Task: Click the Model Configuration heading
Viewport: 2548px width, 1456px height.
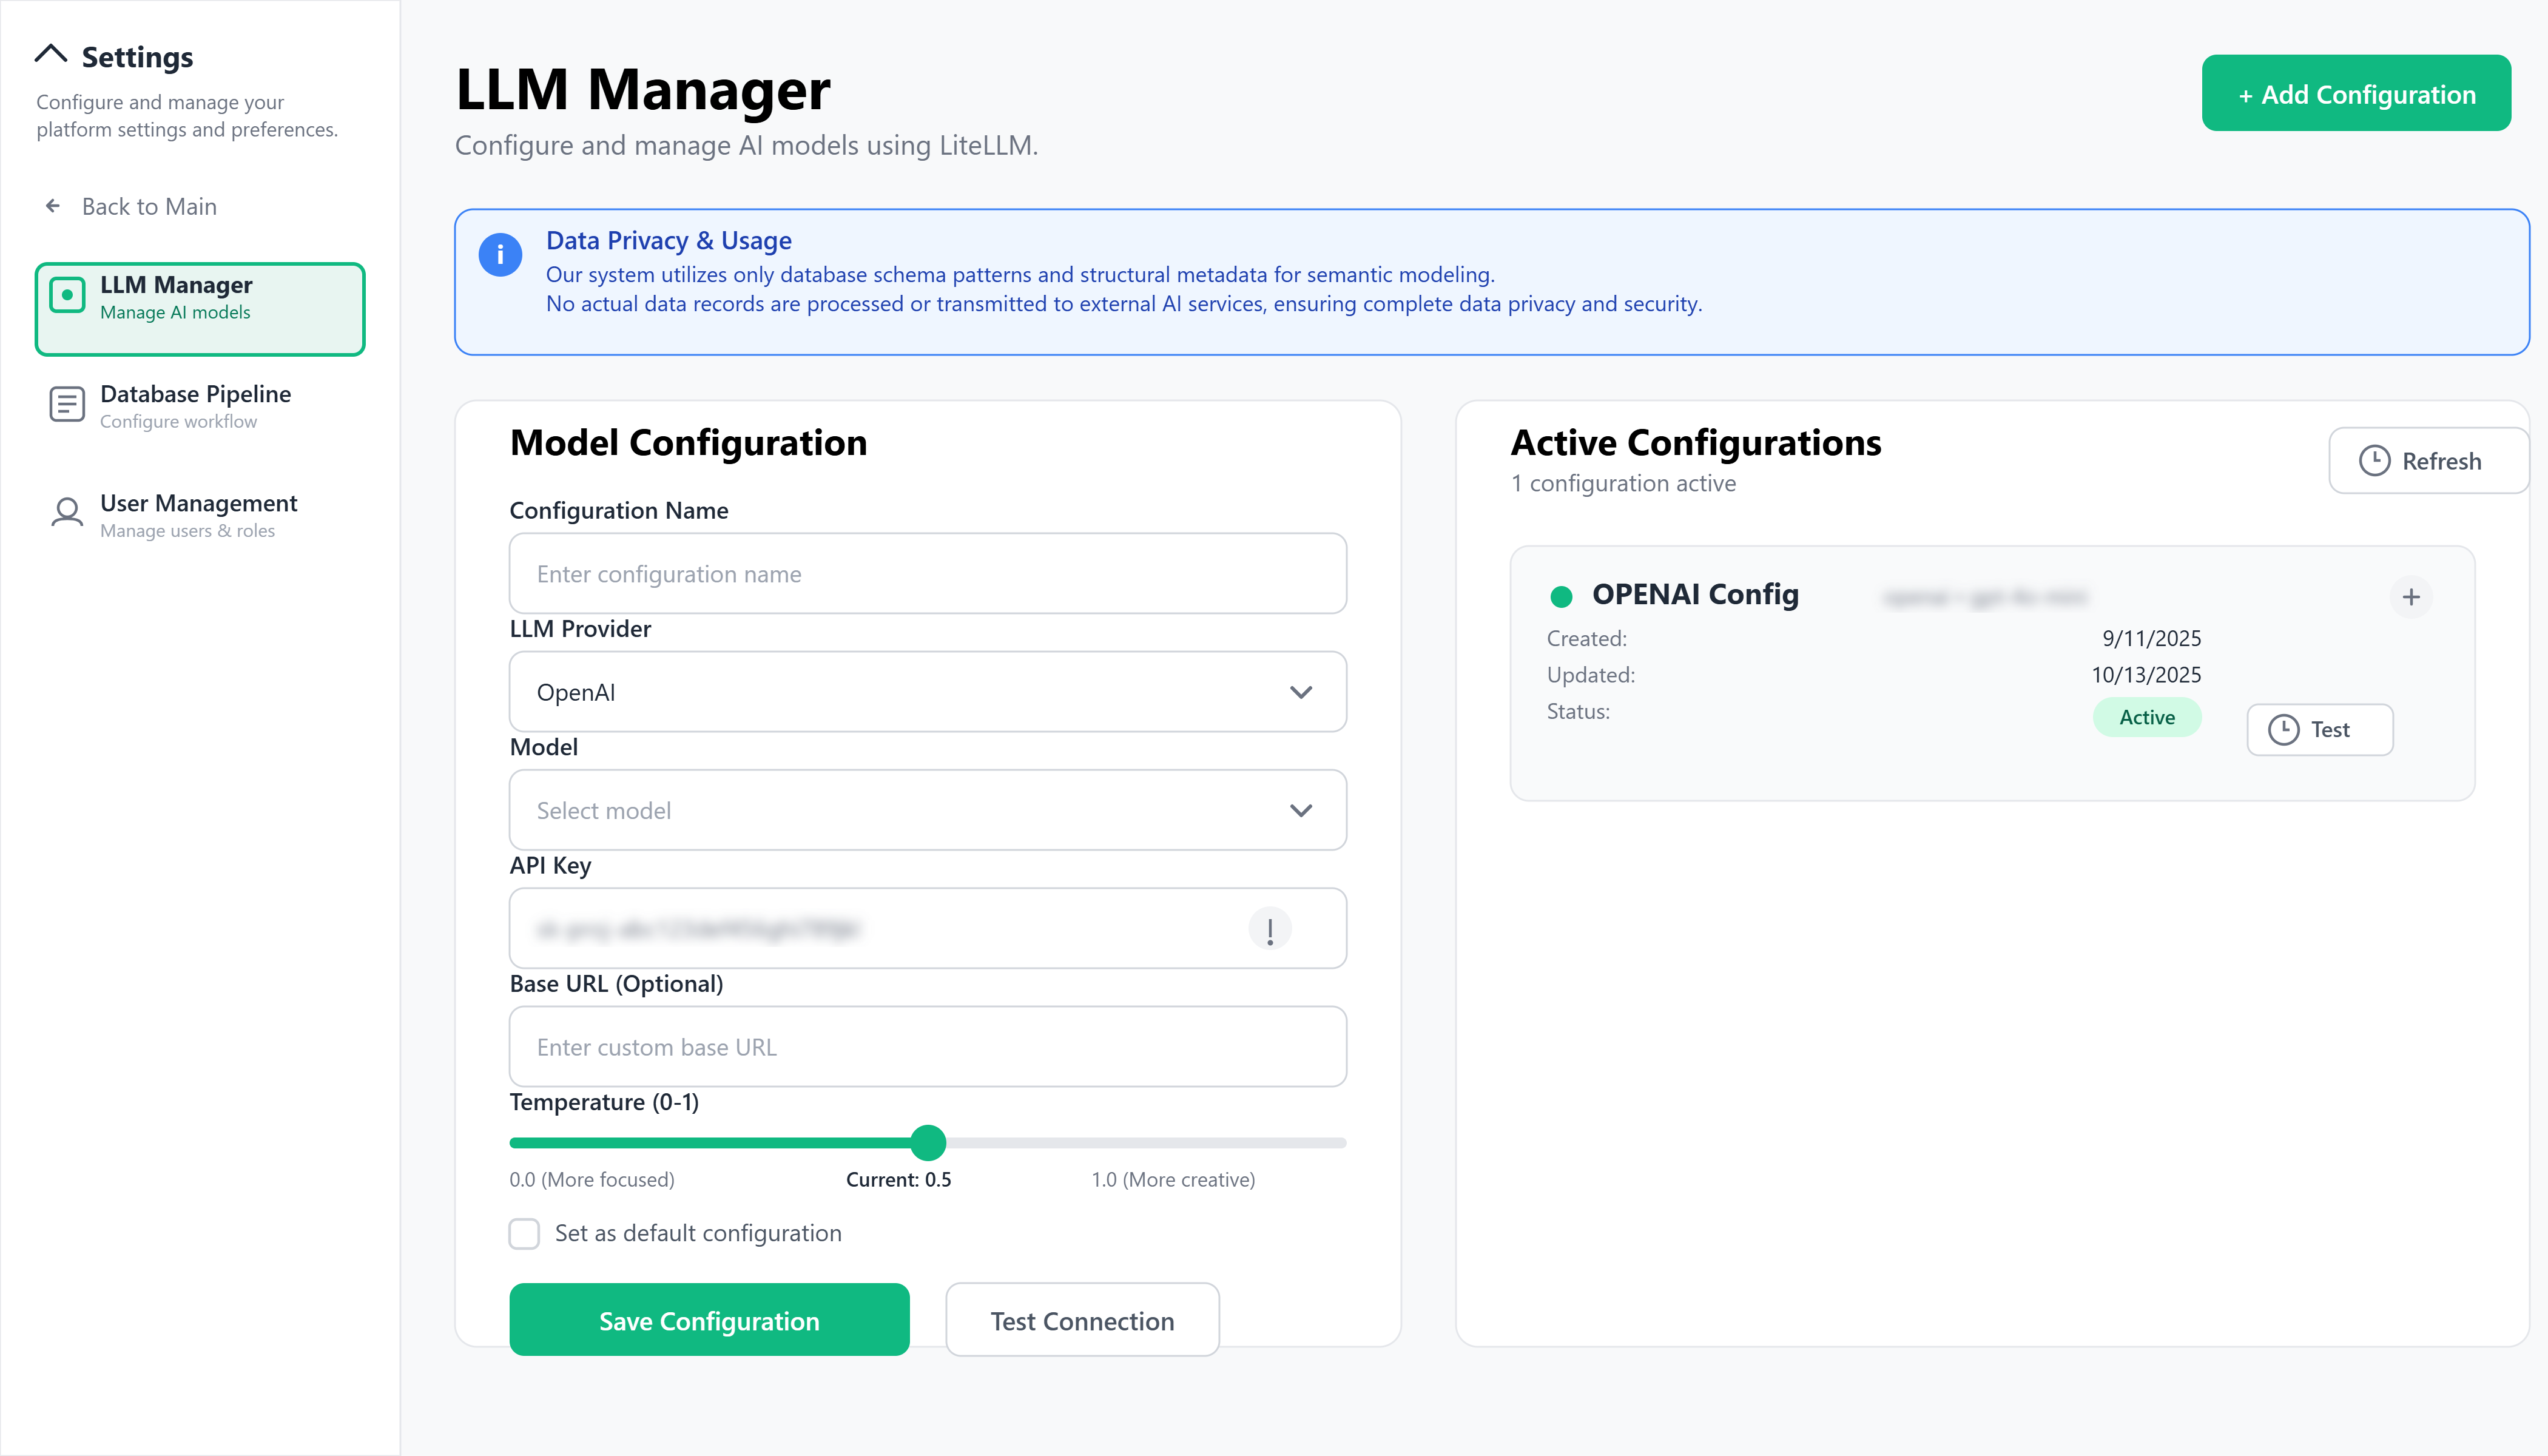Action: coord(688,442)
